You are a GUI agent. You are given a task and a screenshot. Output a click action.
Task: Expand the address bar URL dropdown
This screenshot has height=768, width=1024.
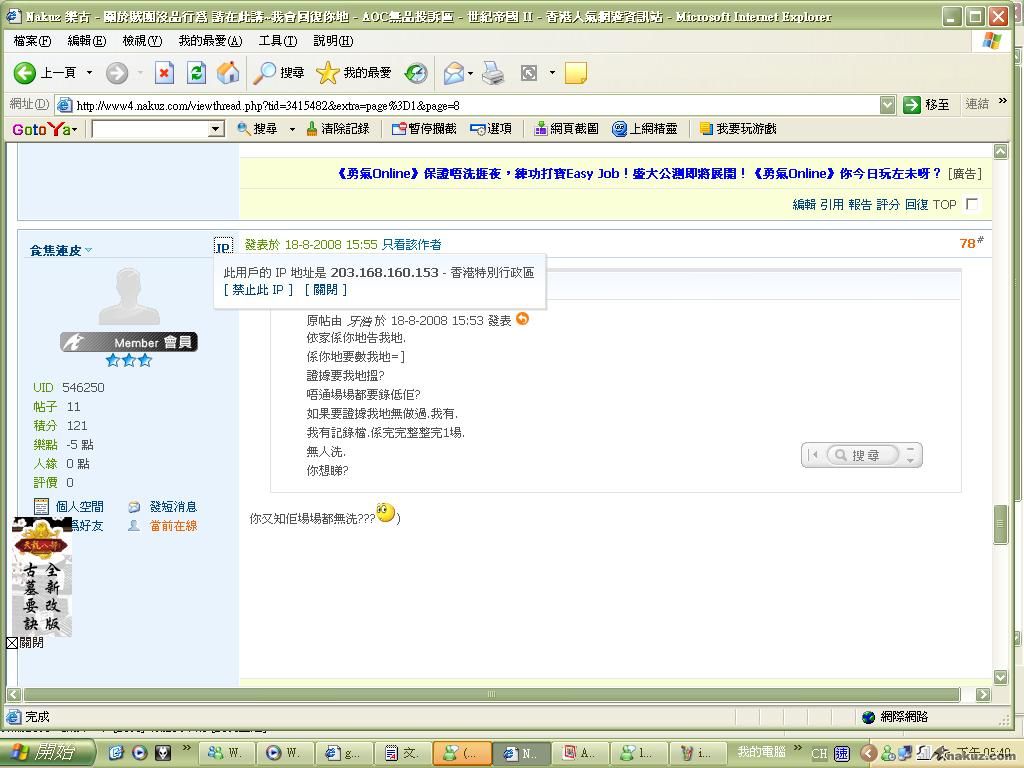coord(887,105)
